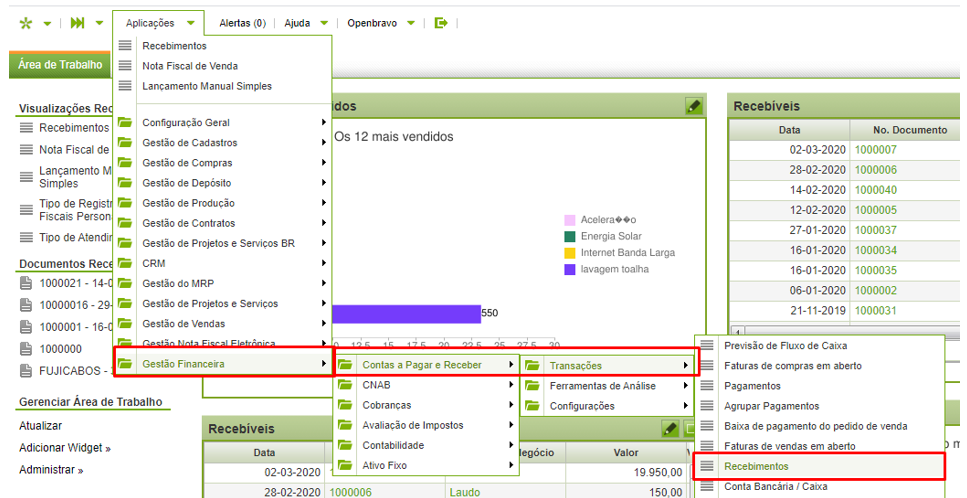The height and width of the screenshot is (498, 967).
Task: Click the green asterisk create-new icon
Action: pos(26,23)
